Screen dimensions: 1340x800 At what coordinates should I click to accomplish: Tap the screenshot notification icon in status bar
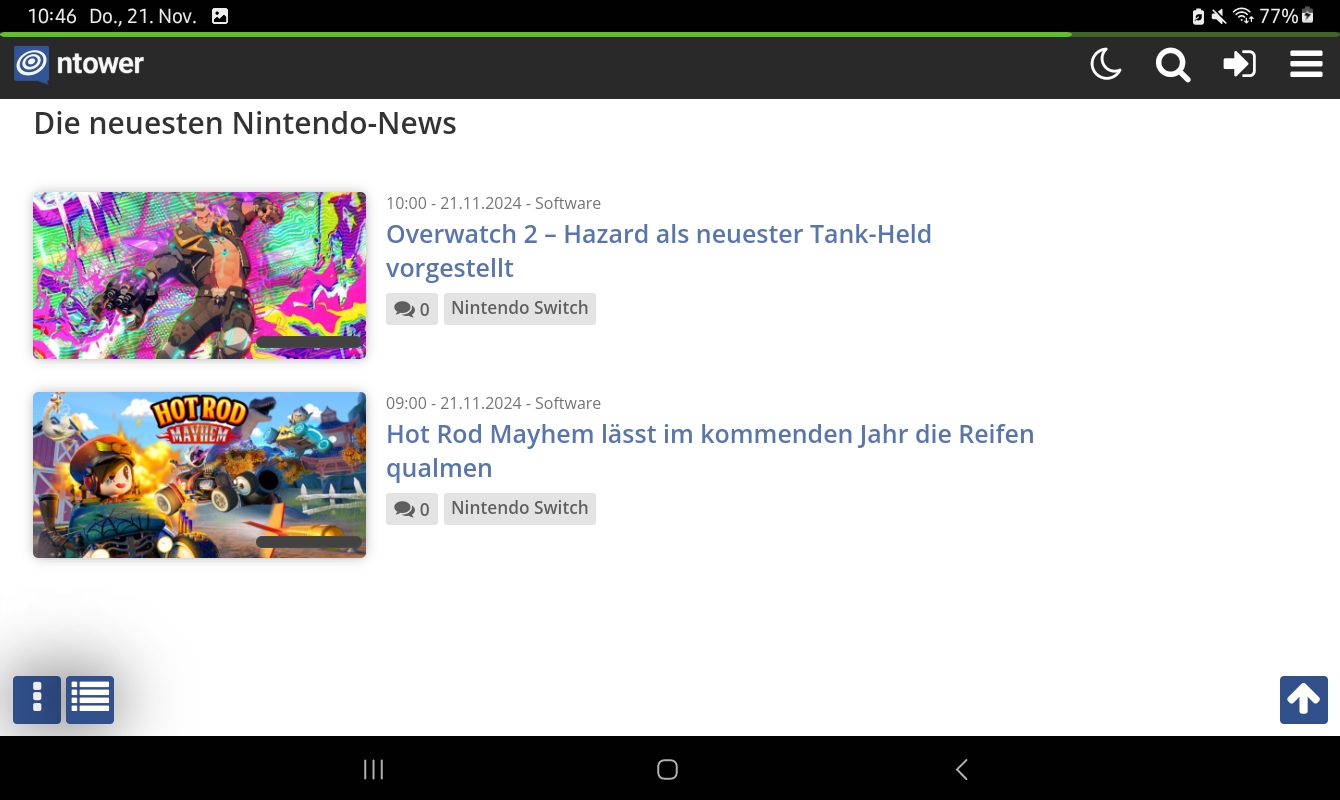click(x=220, y=16)
